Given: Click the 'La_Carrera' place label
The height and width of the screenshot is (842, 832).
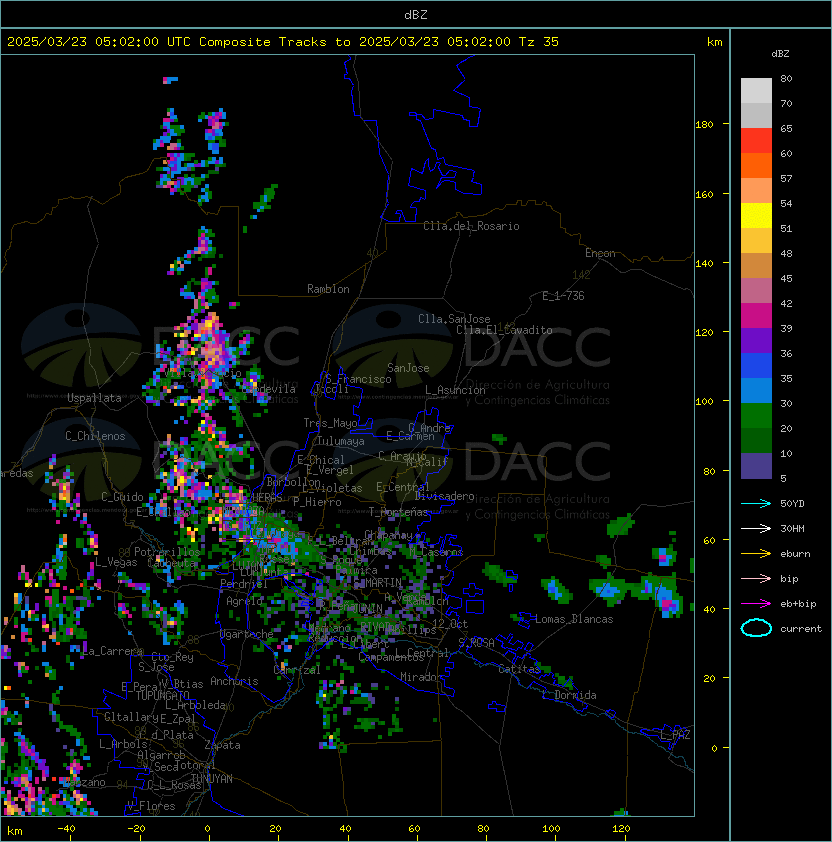Looking at the screenshot, I should 113,651.
